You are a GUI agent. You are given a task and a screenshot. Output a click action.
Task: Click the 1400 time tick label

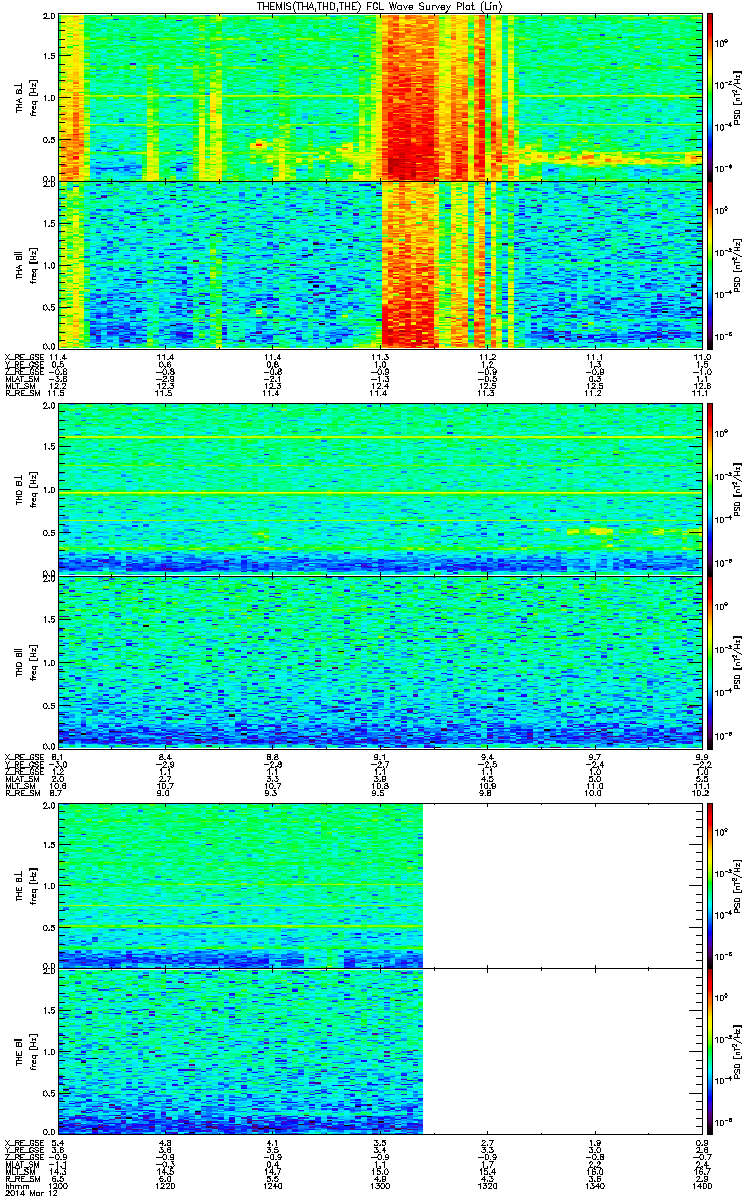[700, 1184]
